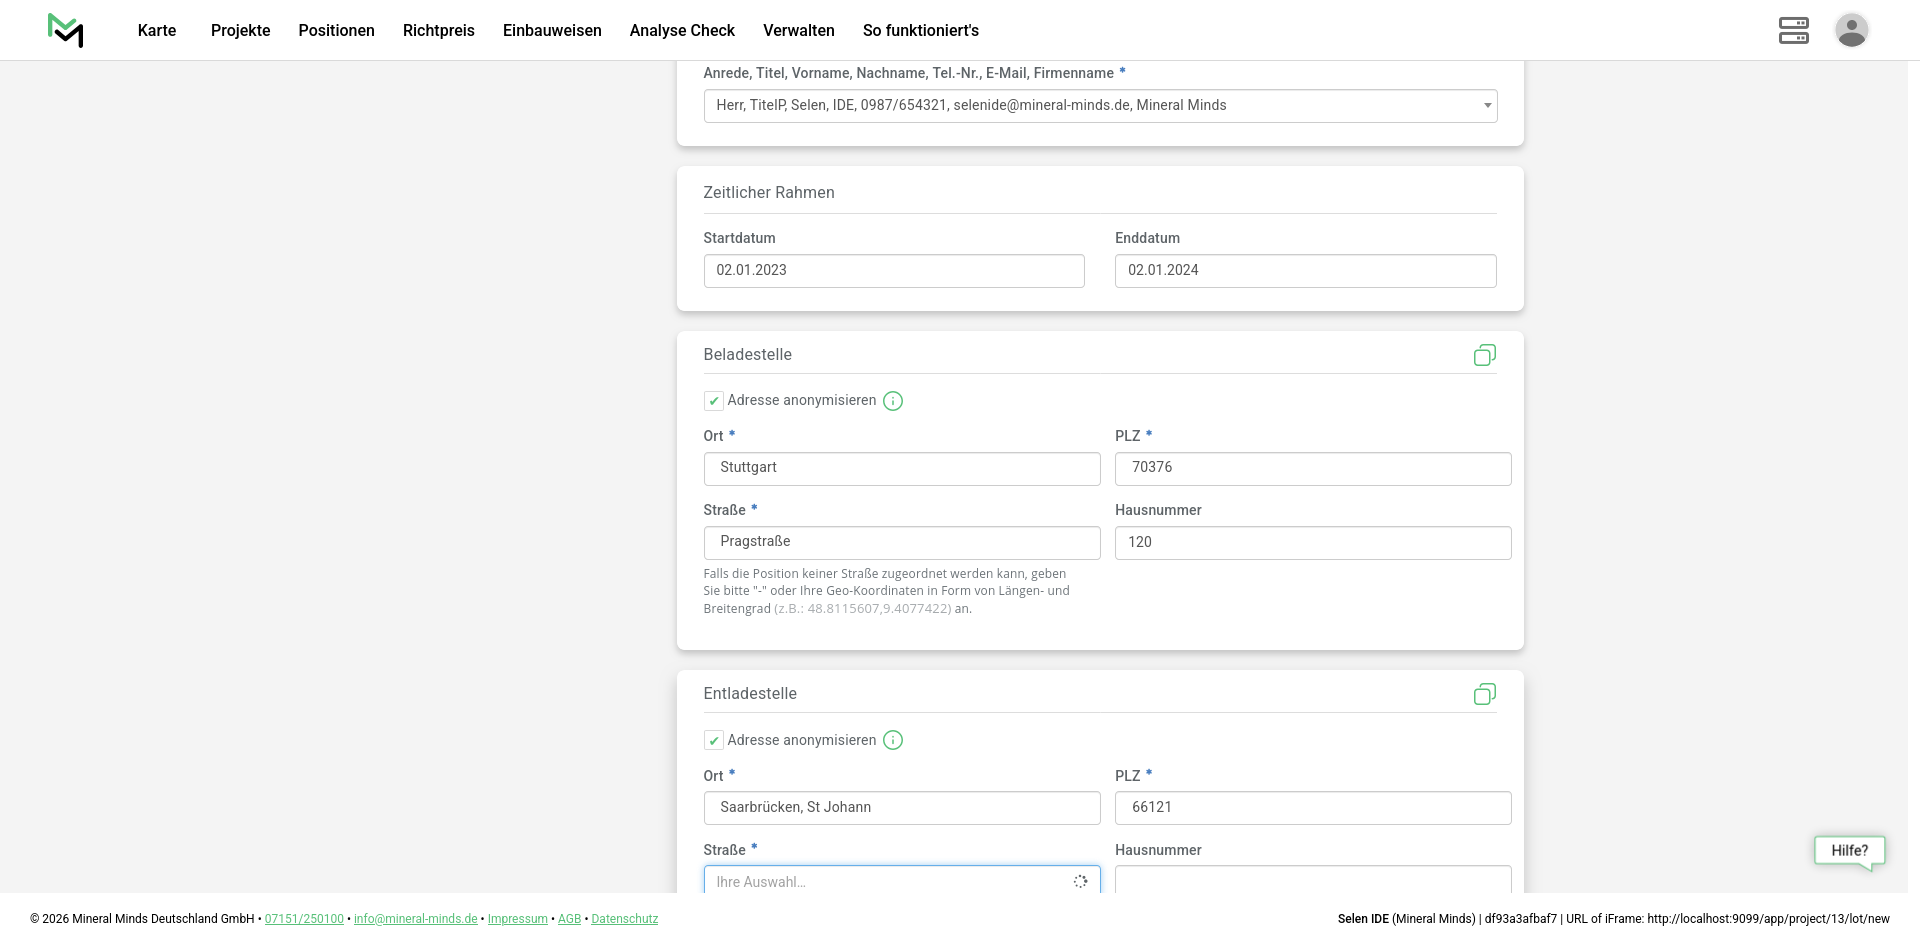Open the Startdatum date field
This screenshot has height=943, width=1920.
pyautogui.click(x=893, y=271)
